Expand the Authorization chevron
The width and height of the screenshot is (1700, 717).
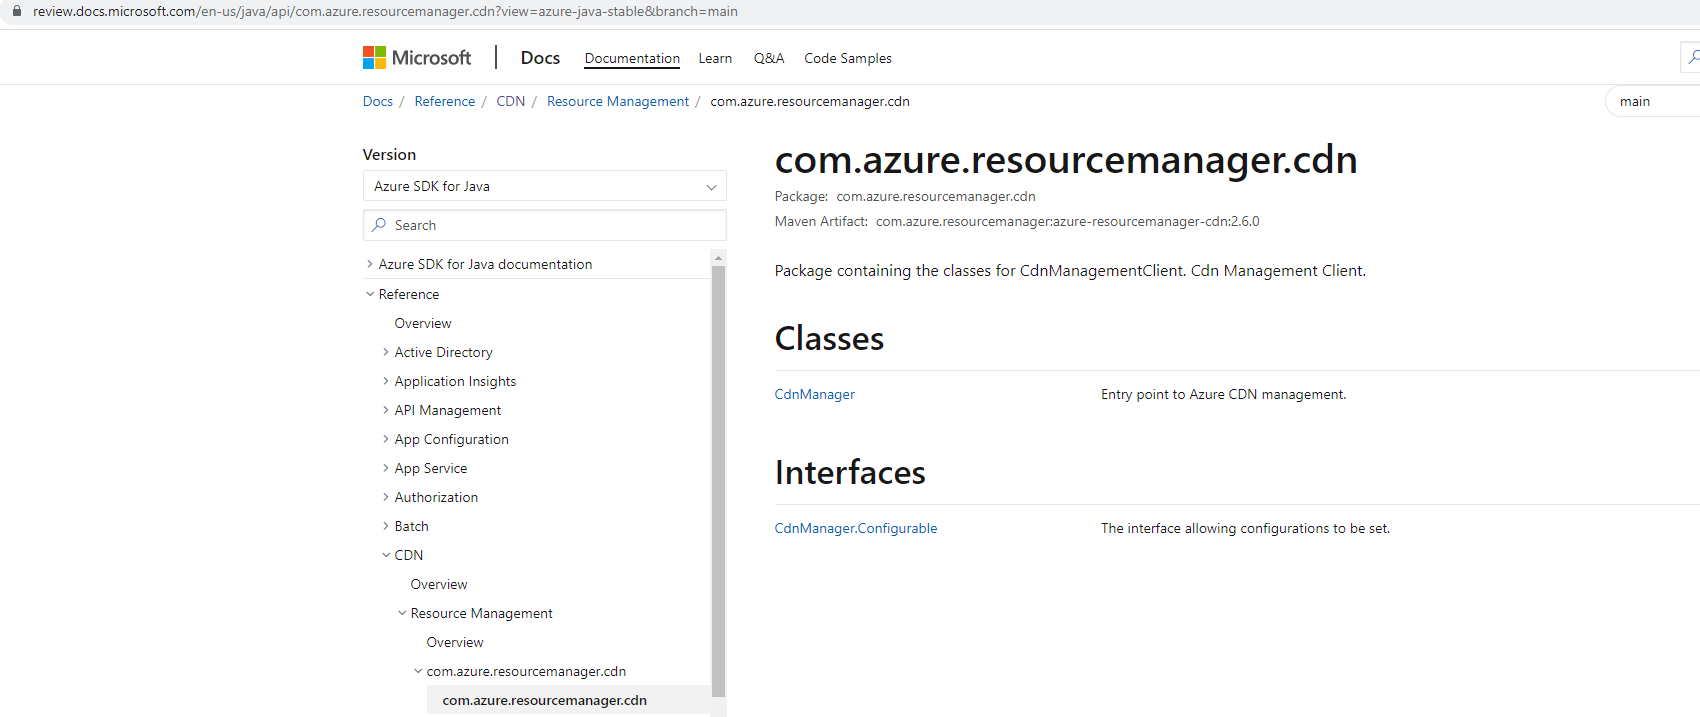click(386, 497)
